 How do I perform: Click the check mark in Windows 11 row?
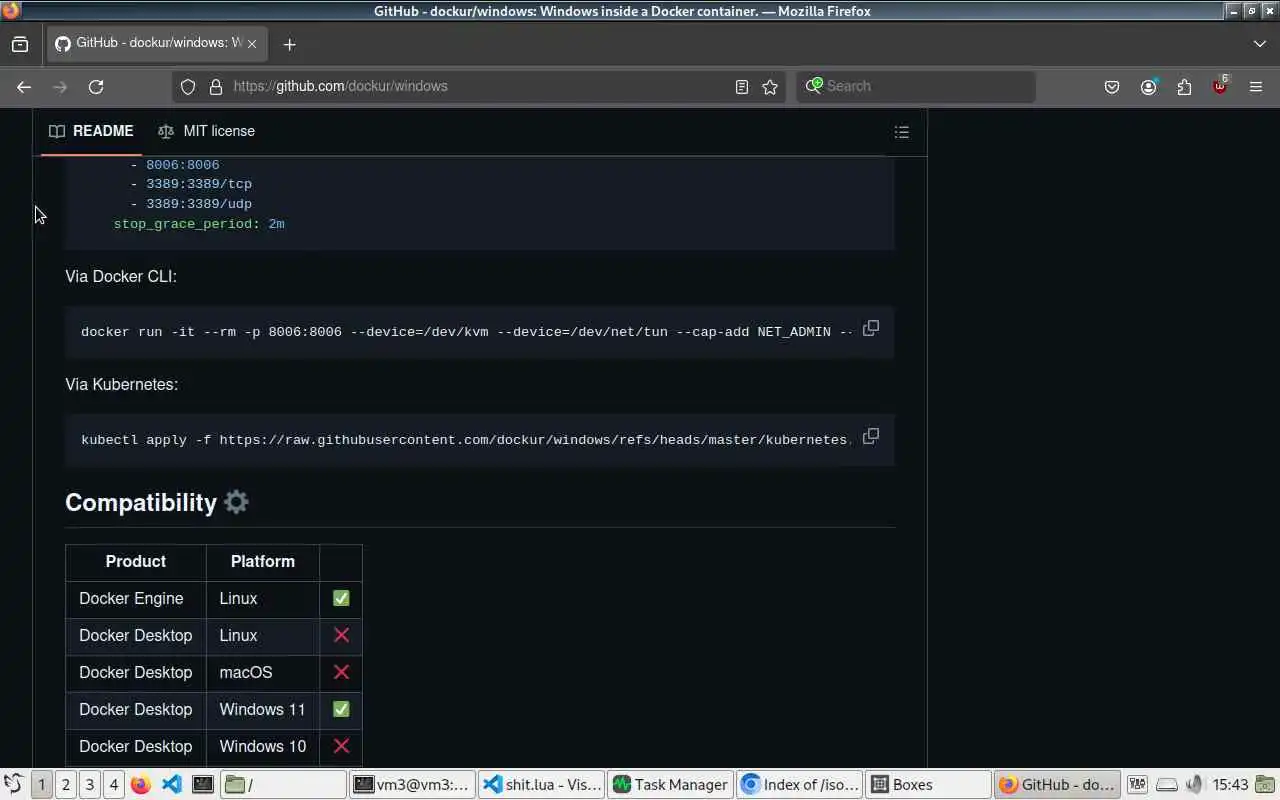click(341, 709)
